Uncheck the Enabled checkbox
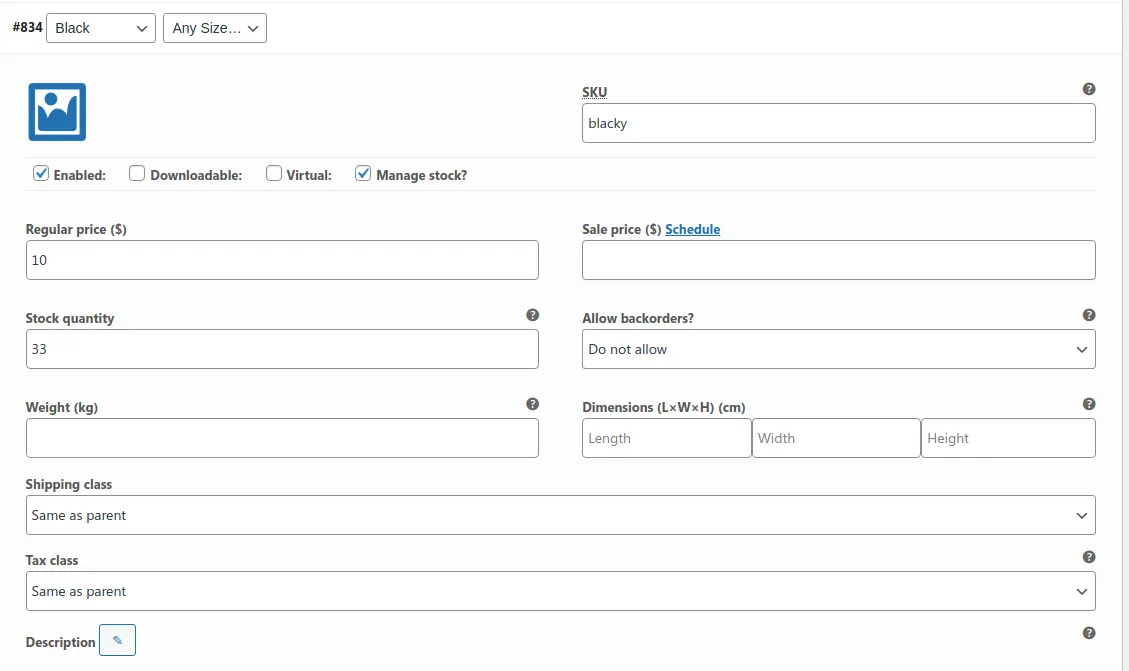 point(41,174)
